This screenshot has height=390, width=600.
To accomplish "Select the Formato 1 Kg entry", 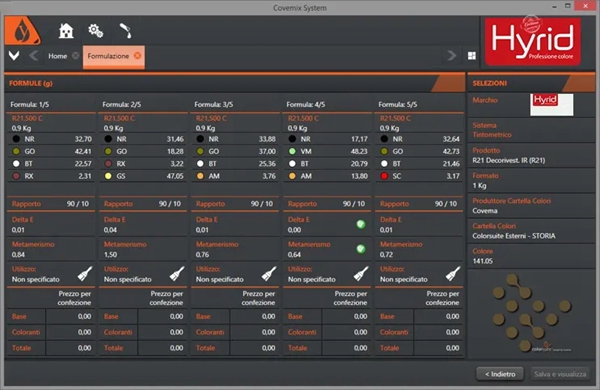I will click(x=531, y=181).
